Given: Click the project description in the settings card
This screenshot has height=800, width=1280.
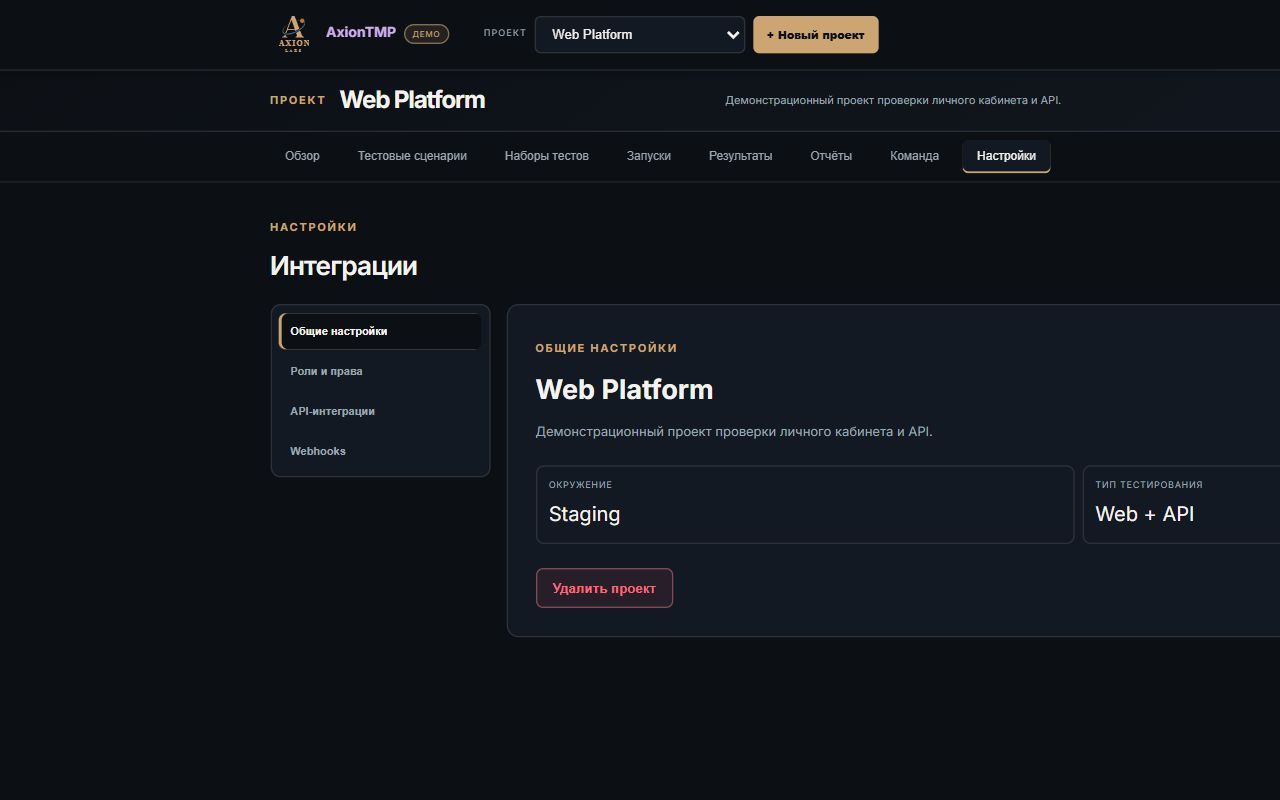Looking at the screenshot, I should tap(734, 432).
